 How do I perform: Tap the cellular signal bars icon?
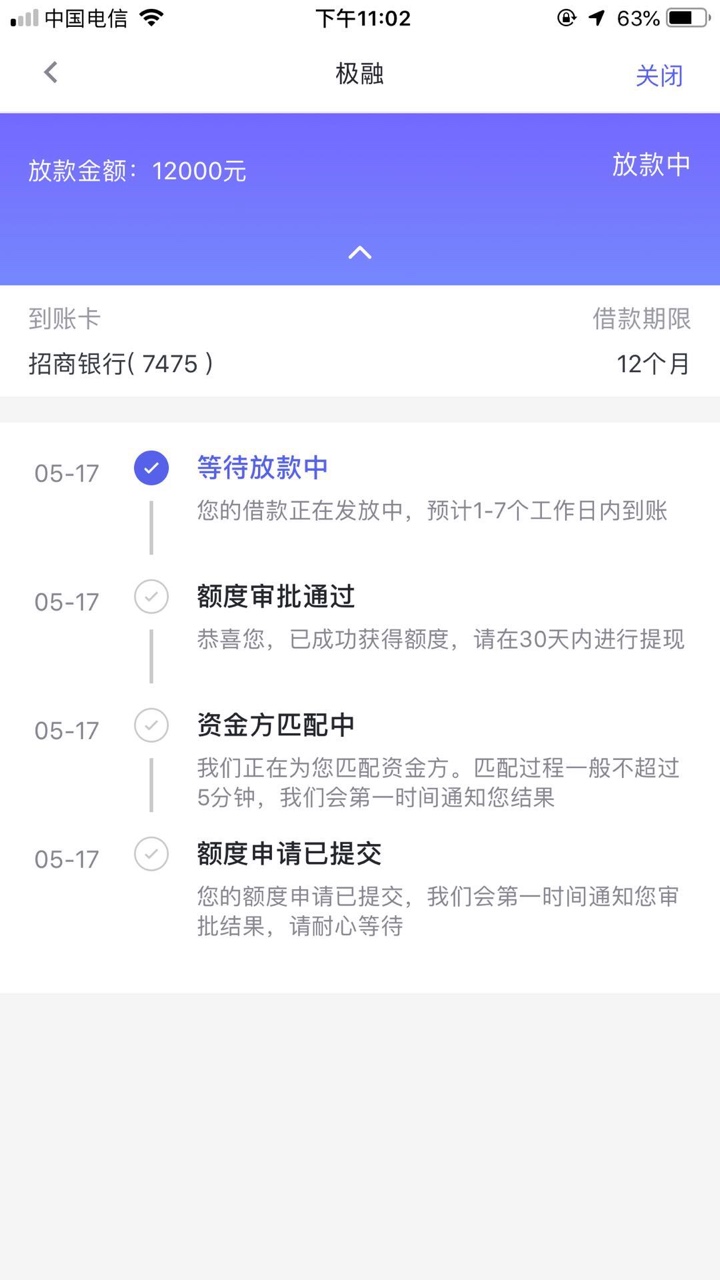point(24,18)
